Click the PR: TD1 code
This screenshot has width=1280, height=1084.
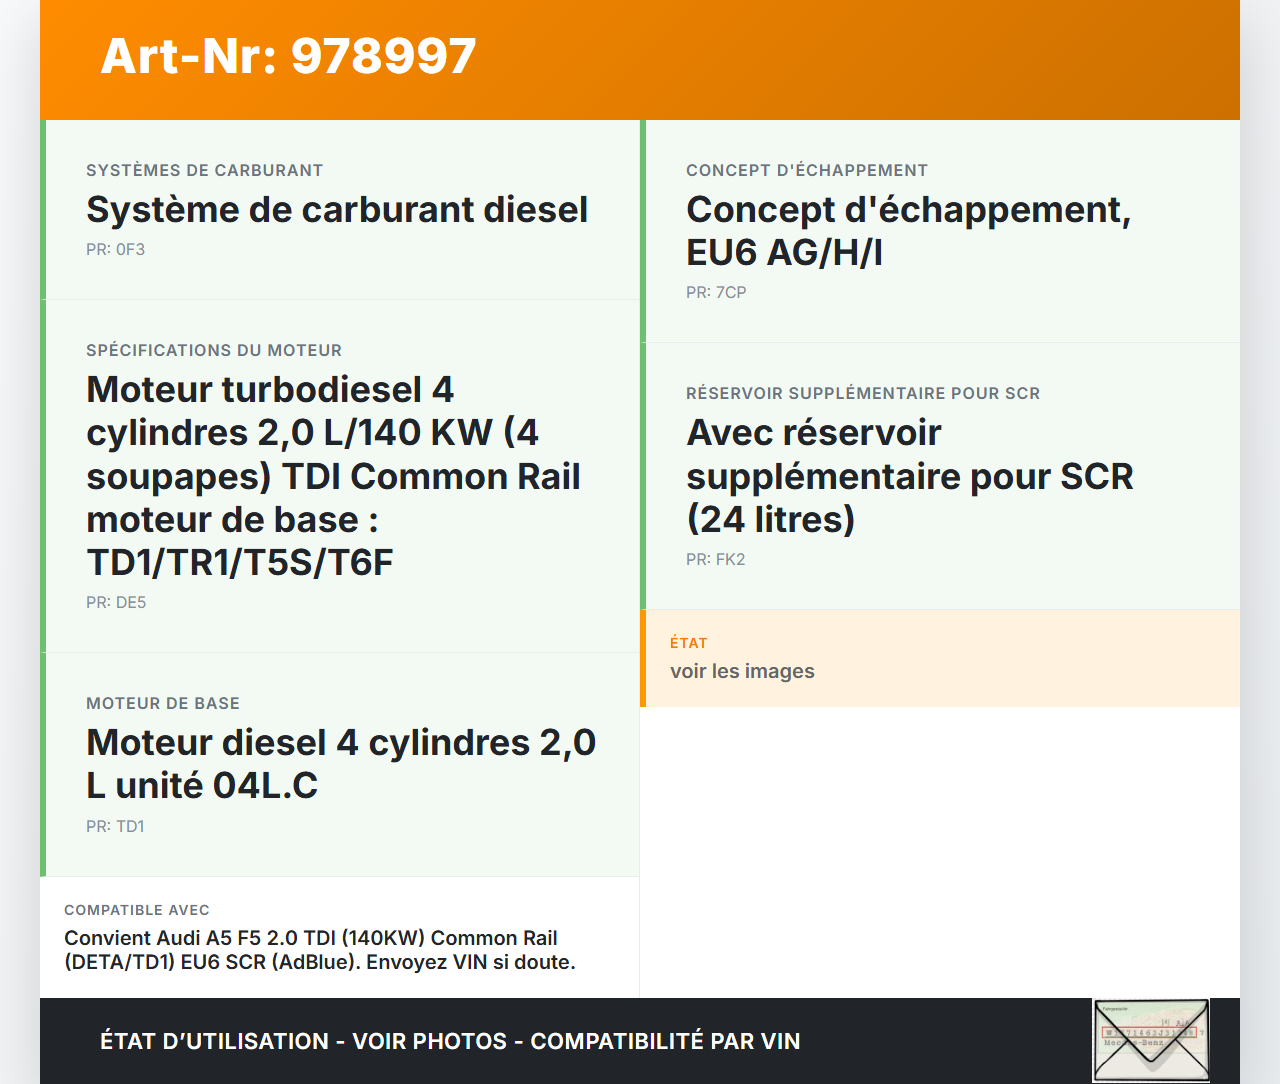pos(115,827)
